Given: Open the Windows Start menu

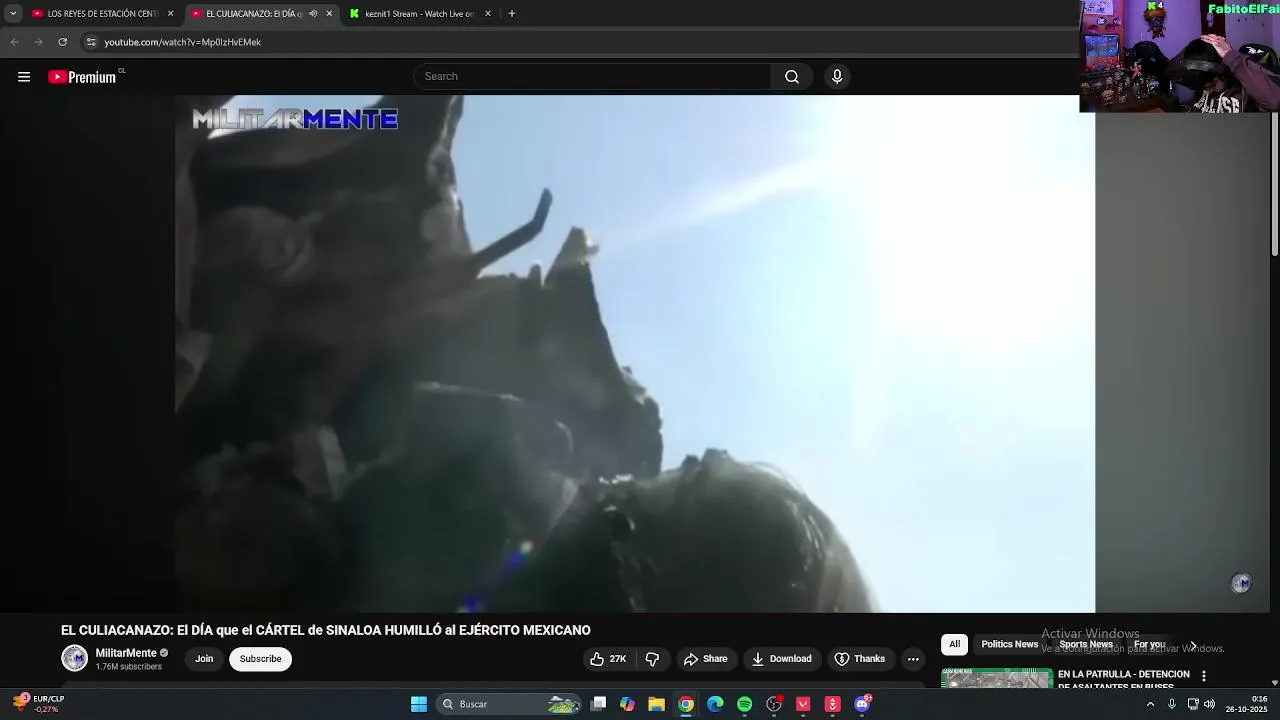Looking at the screenshot, I should click(x=419, y=704).
